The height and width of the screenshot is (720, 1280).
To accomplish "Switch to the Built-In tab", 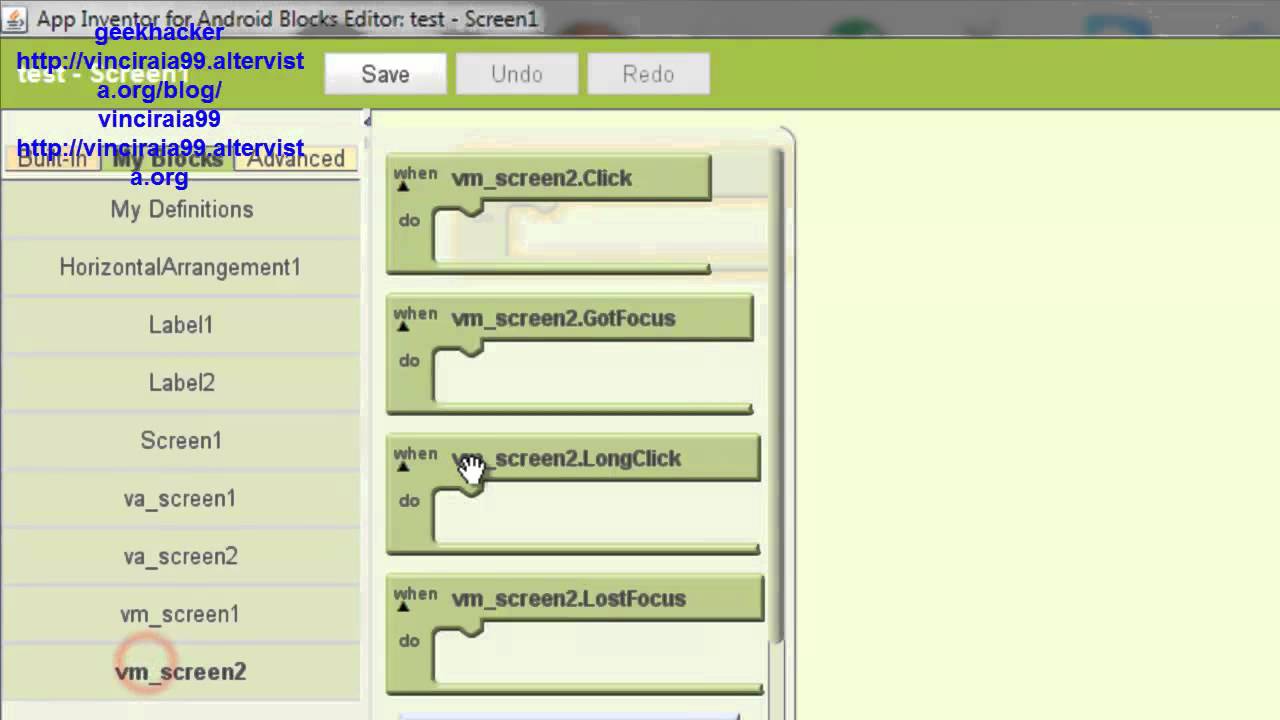I will click(52, 159).
